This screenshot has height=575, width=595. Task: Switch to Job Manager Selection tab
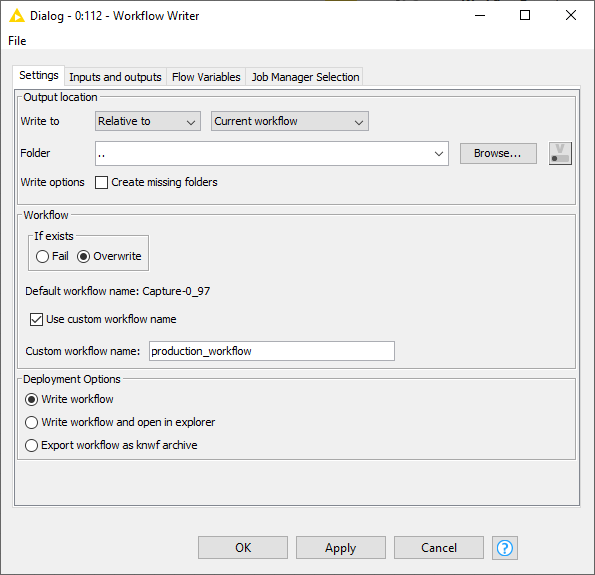click(x=305, y=77)
